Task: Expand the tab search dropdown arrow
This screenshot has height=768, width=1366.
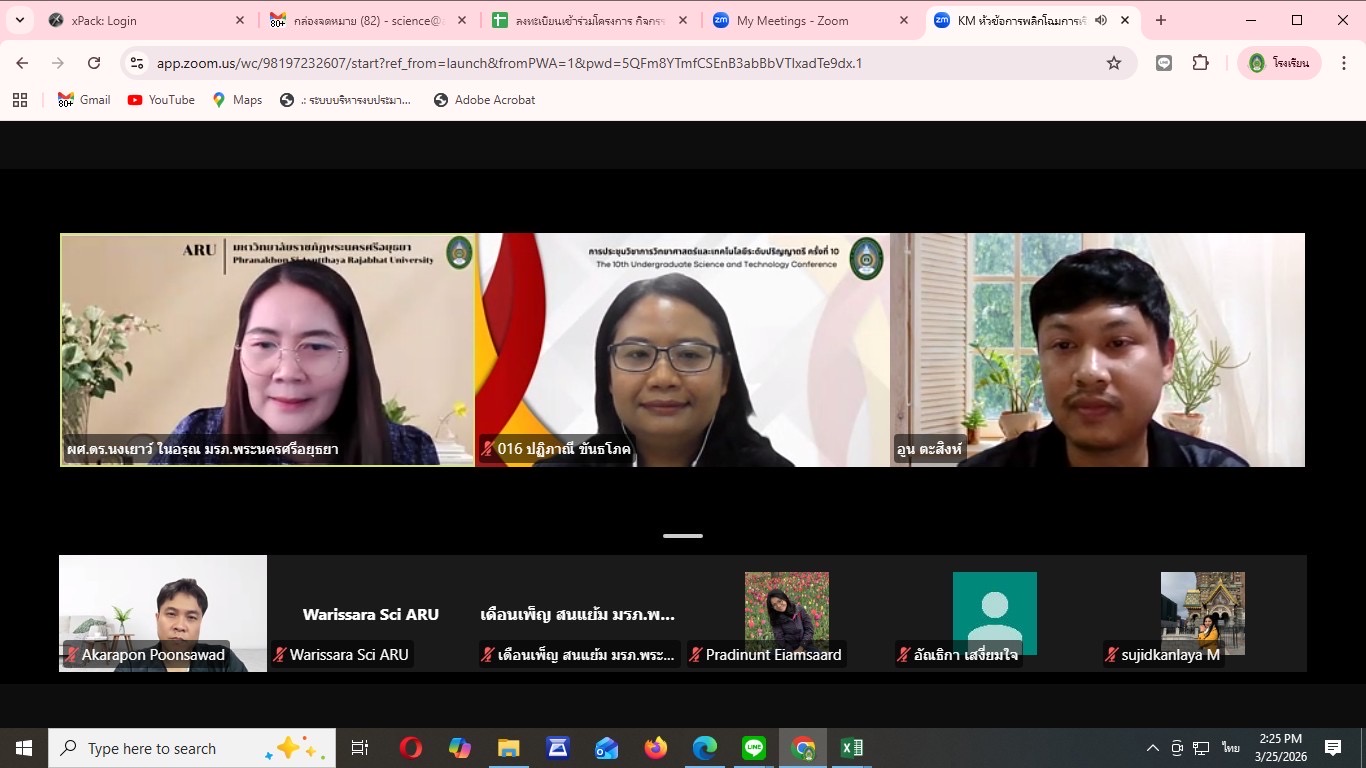Action: click(19, 20)
